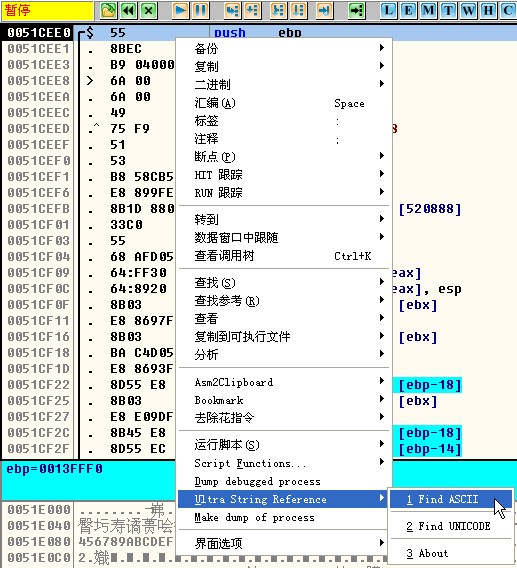Click the green Go to address icon
The height and width of the screenshot is (568, 517).
(357, 10)
